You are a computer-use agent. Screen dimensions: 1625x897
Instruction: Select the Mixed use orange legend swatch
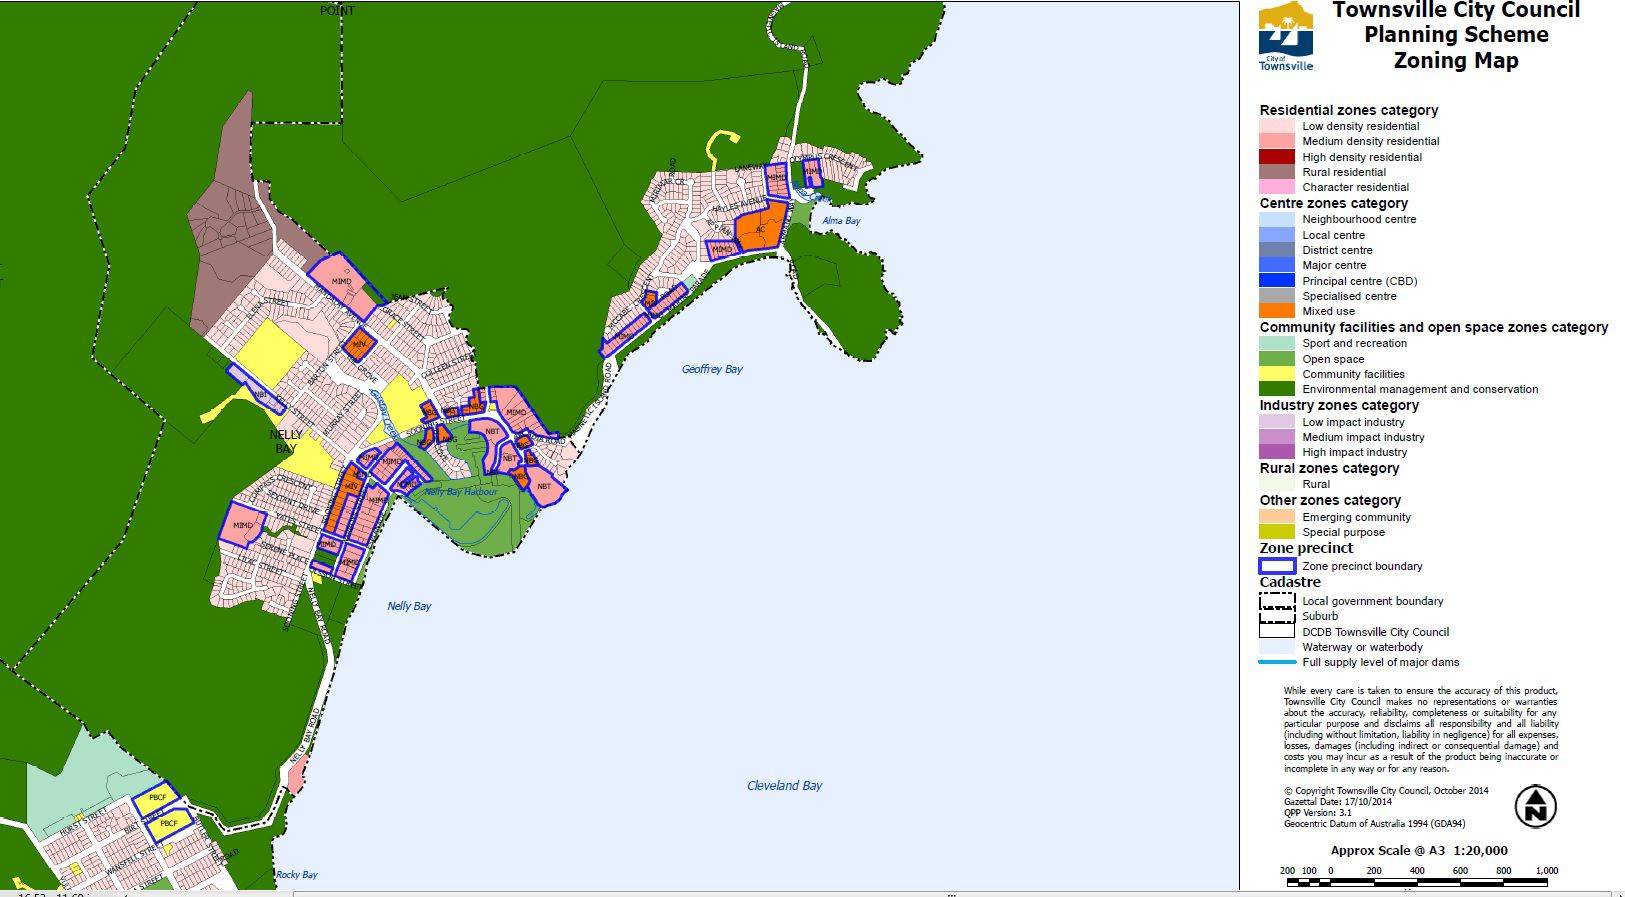[1277, 311]
